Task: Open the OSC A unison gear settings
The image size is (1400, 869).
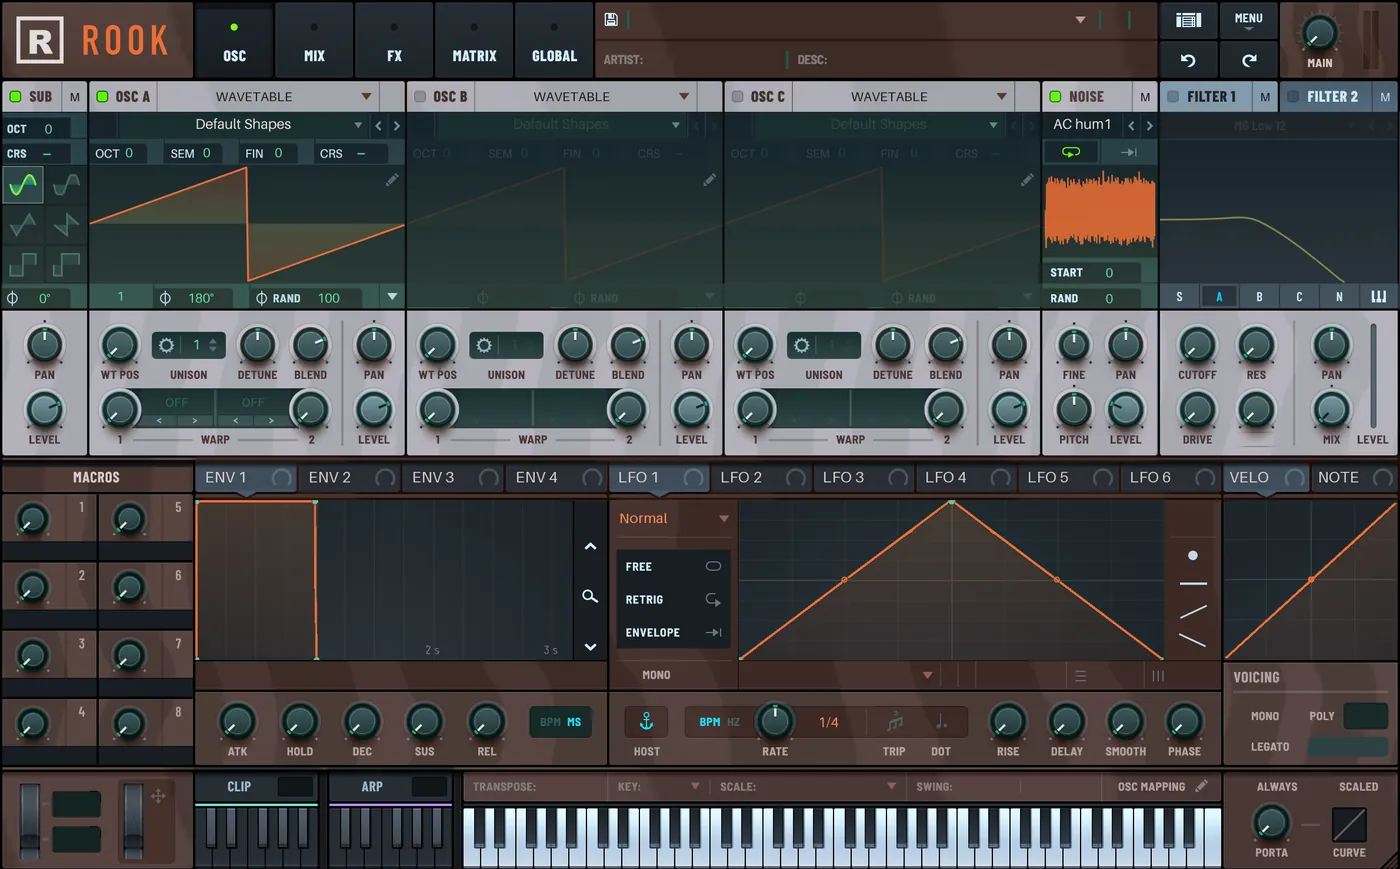Action: pyautogui.click(x=167, y=345)
